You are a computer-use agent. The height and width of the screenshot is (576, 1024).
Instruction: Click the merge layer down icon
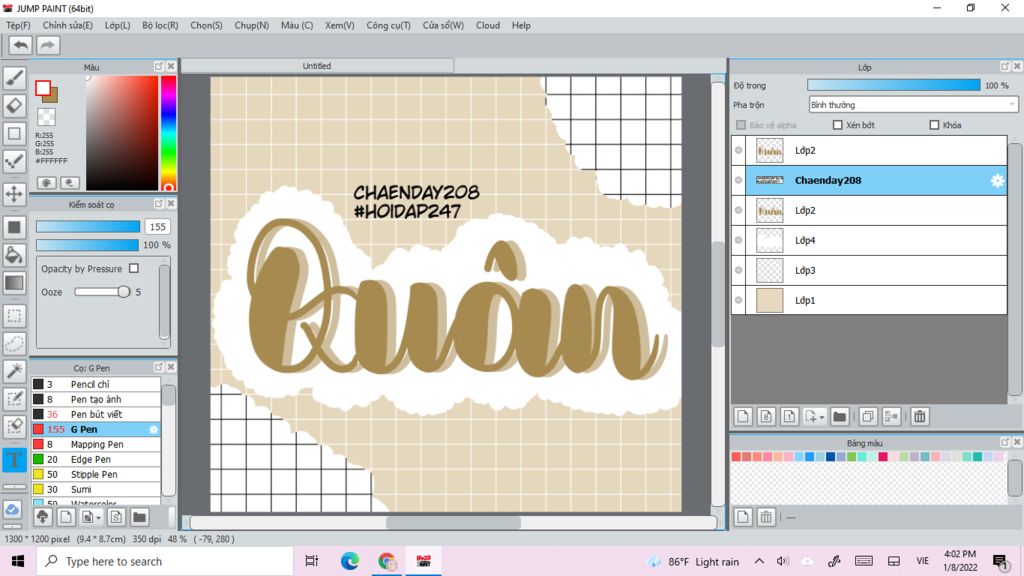(x=891, y=416)
